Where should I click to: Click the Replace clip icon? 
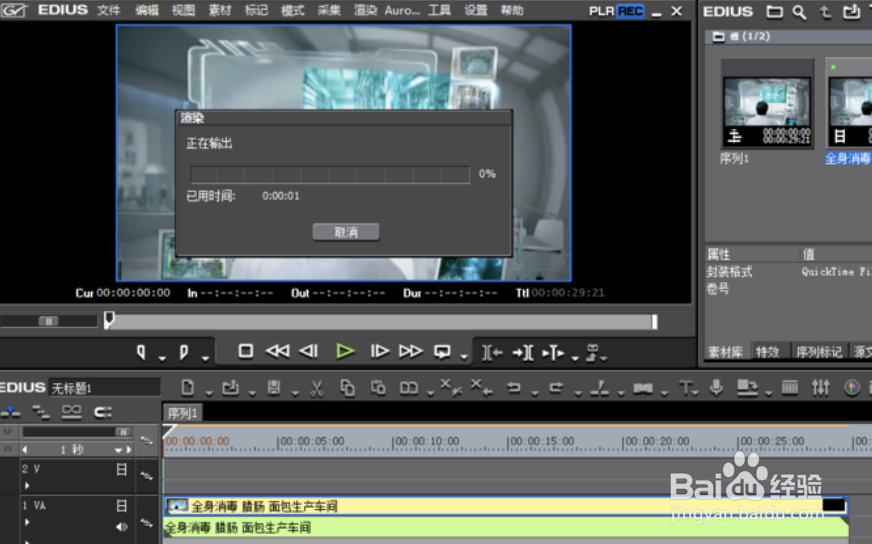(409, 388)
